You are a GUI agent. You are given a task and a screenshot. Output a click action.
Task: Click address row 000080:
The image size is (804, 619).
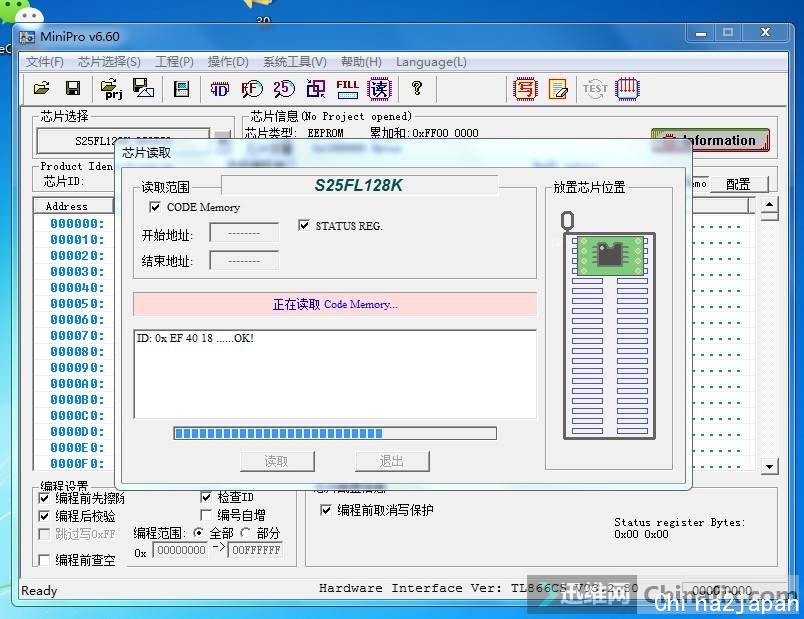click(x=77, y=352)
